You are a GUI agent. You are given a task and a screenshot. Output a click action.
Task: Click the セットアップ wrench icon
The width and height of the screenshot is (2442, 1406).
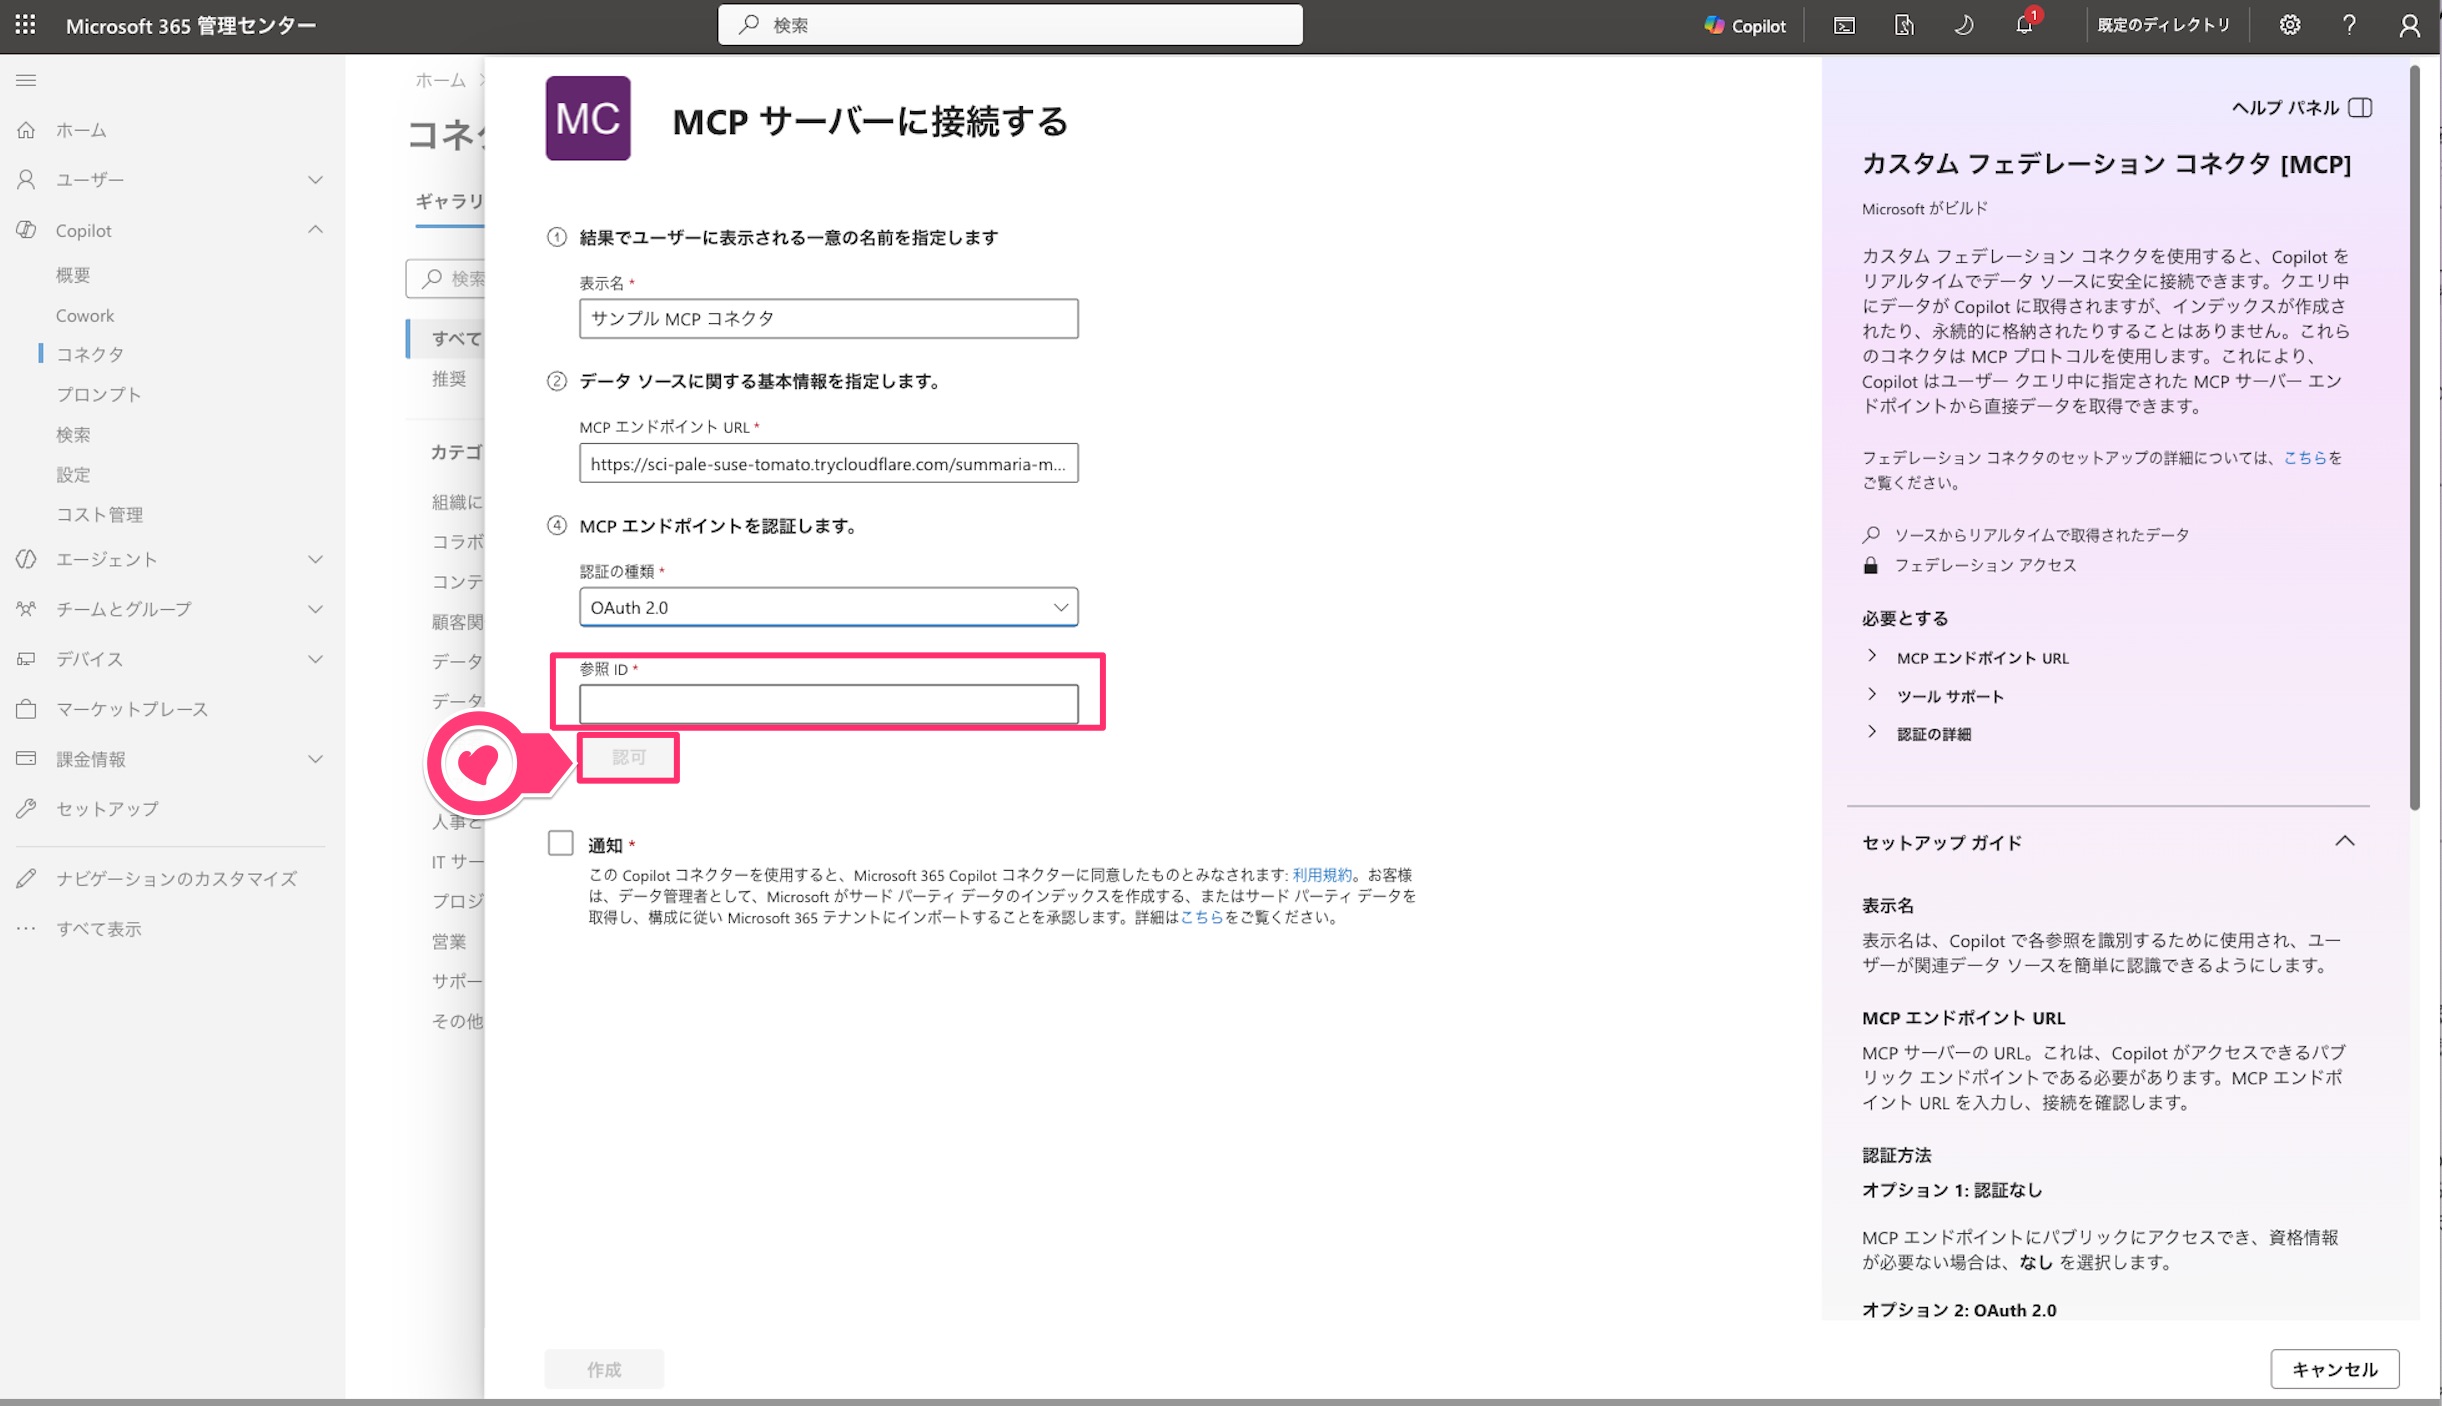[26, 809]
